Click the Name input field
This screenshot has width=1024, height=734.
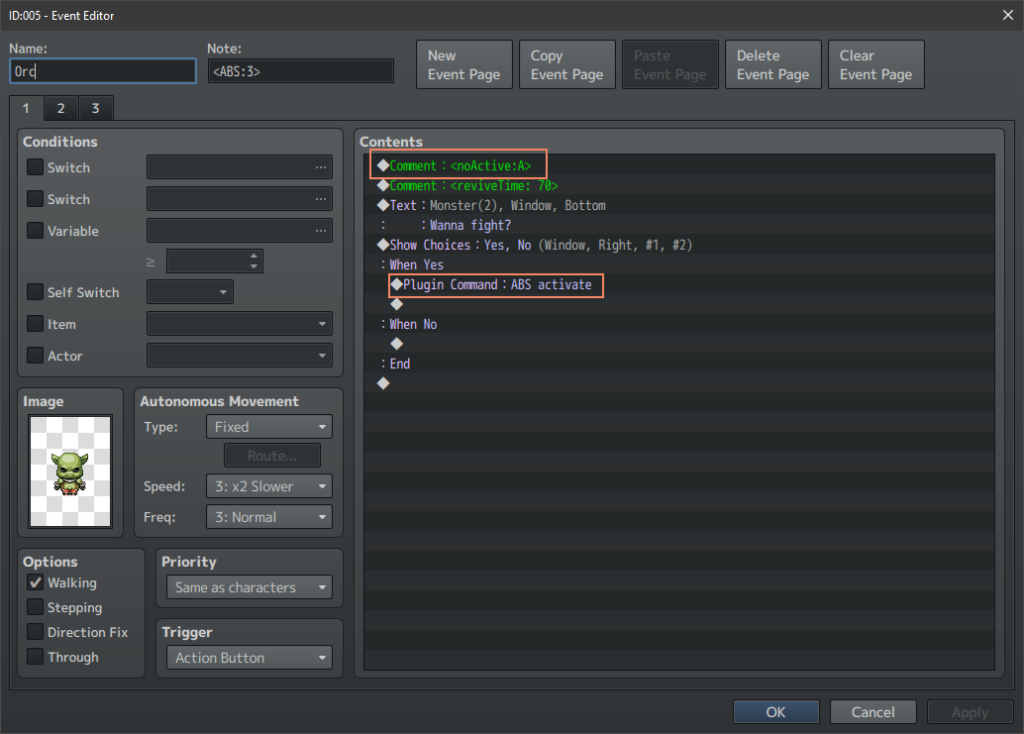click(103, 71)
